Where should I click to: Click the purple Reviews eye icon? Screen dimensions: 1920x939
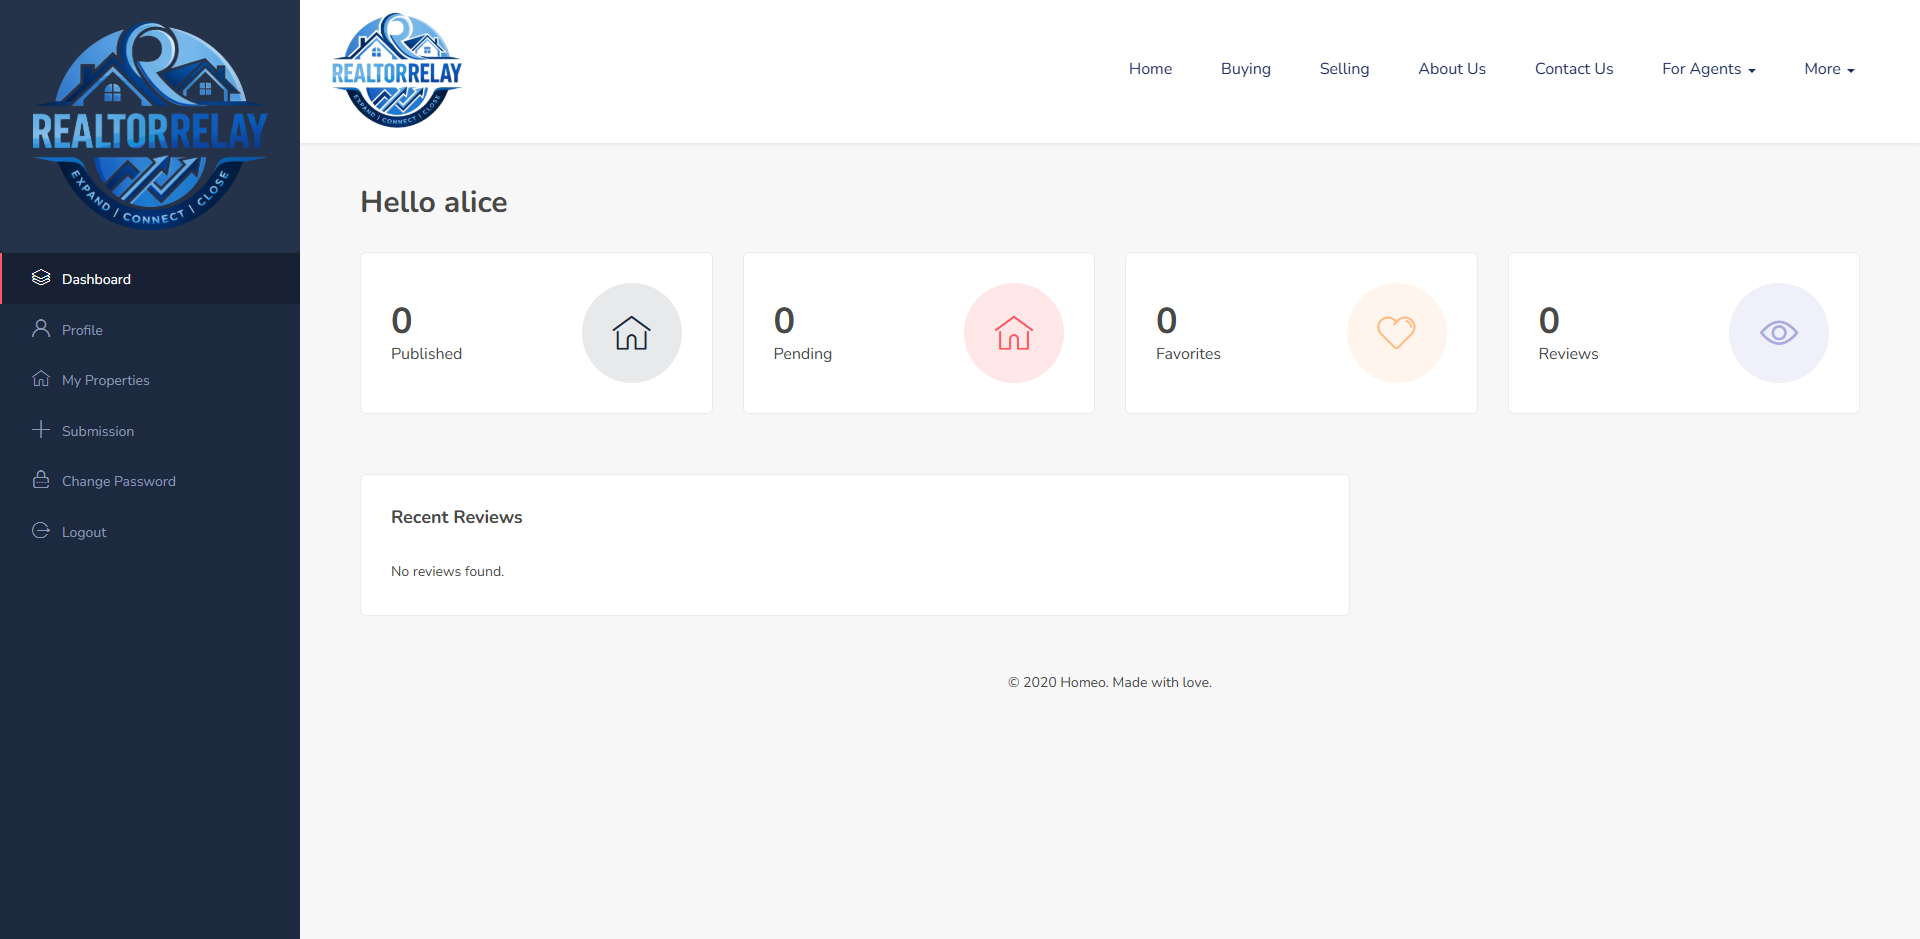(1778, 333)
